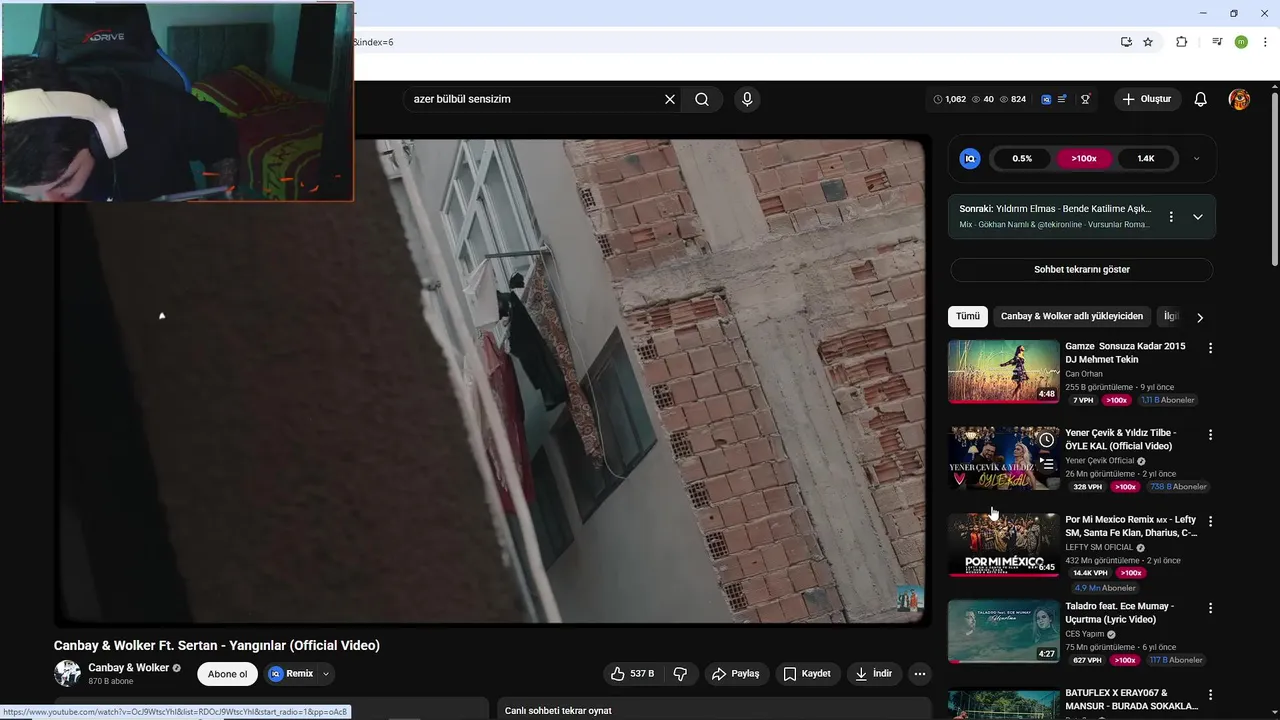Screen dimensions: 1280x720
Task: Open the Remix button dropdown arrow
Action: point(325,674)
